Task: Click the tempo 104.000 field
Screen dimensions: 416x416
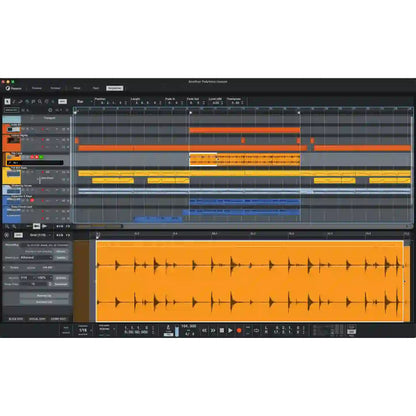Action: click(x=188, y=326)
